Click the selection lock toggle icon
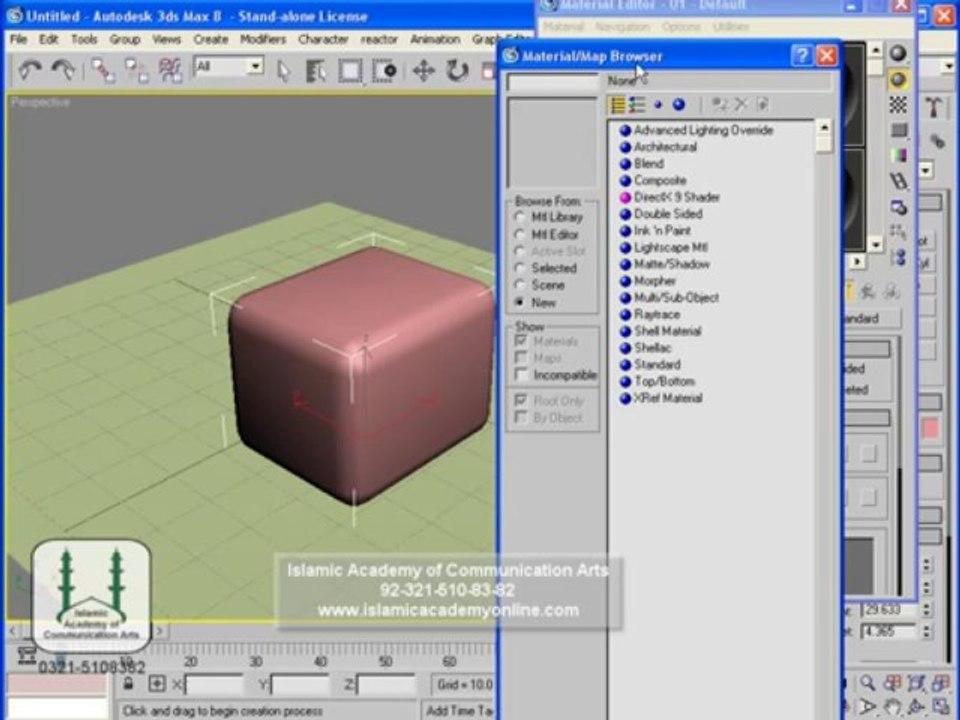 pos(128,684)
